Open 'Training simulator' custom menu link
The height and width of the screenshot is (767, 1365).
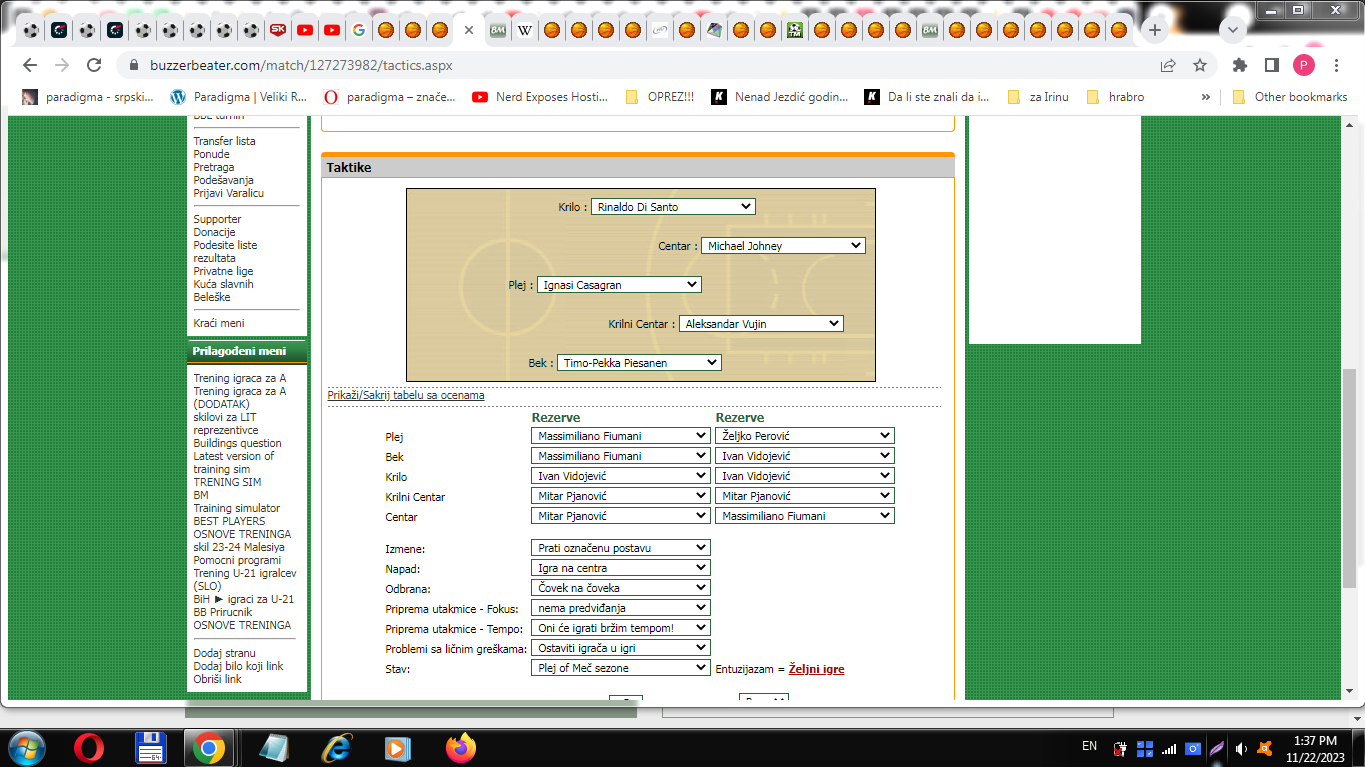[x=236, y=508]
